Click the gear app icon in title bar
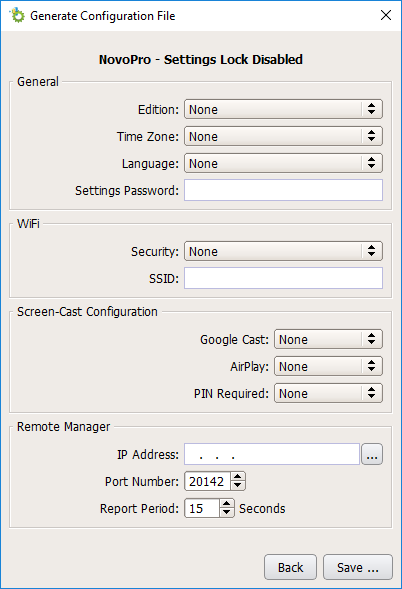Image resolution: width=402 pixels, height=589 pixels. tap(17, 15)
